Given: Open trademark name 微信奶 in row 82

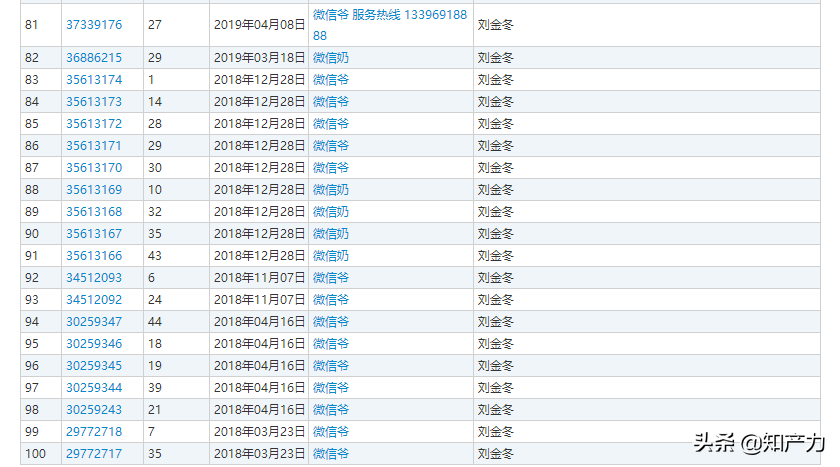Looking at the screenshot, I should 331,58.
